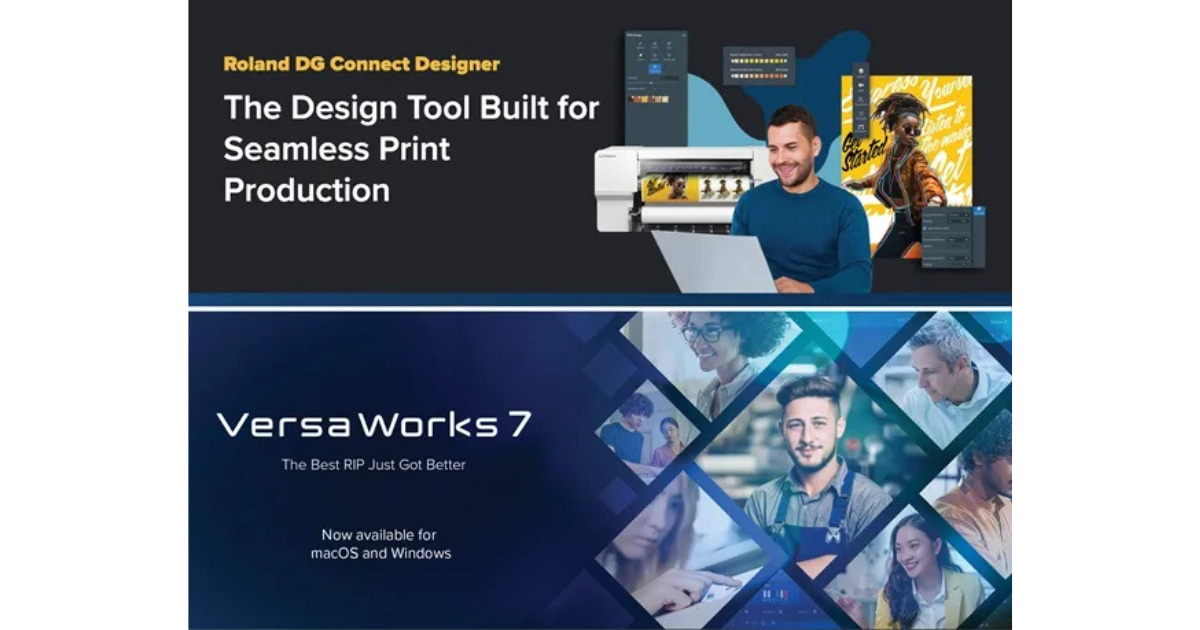Viewport: 1200px width, 630px height.
Task: Toggle the blue switch atop the settings panel
Action: (979, 209)
